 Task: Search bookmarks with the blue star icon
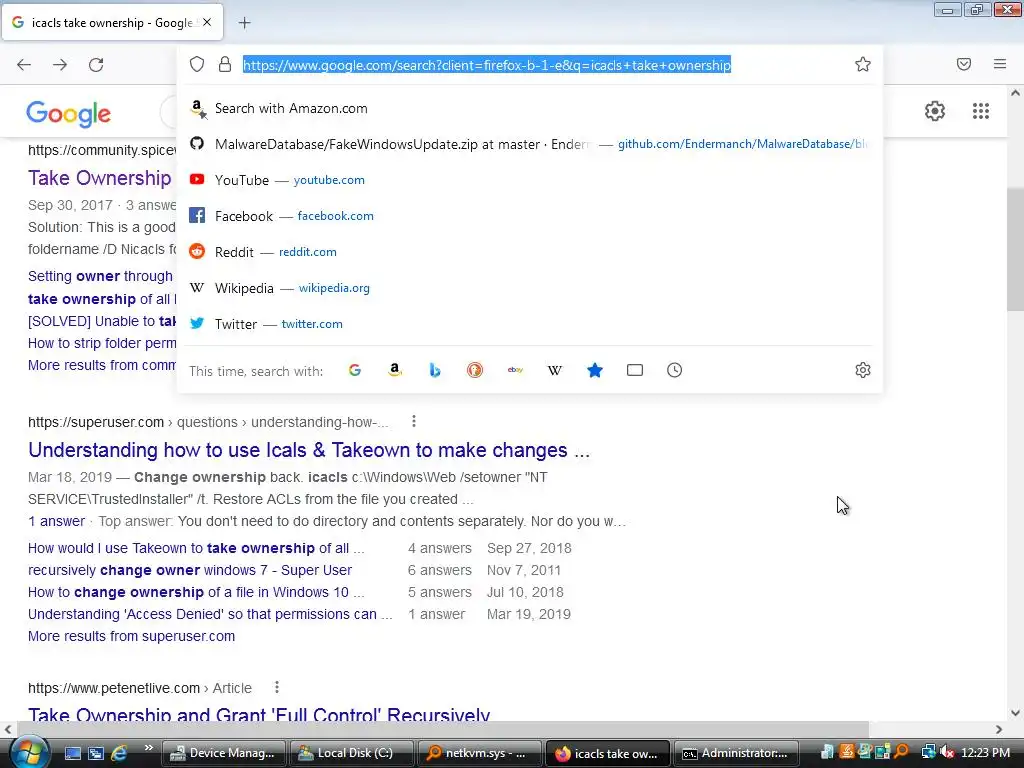594,370
